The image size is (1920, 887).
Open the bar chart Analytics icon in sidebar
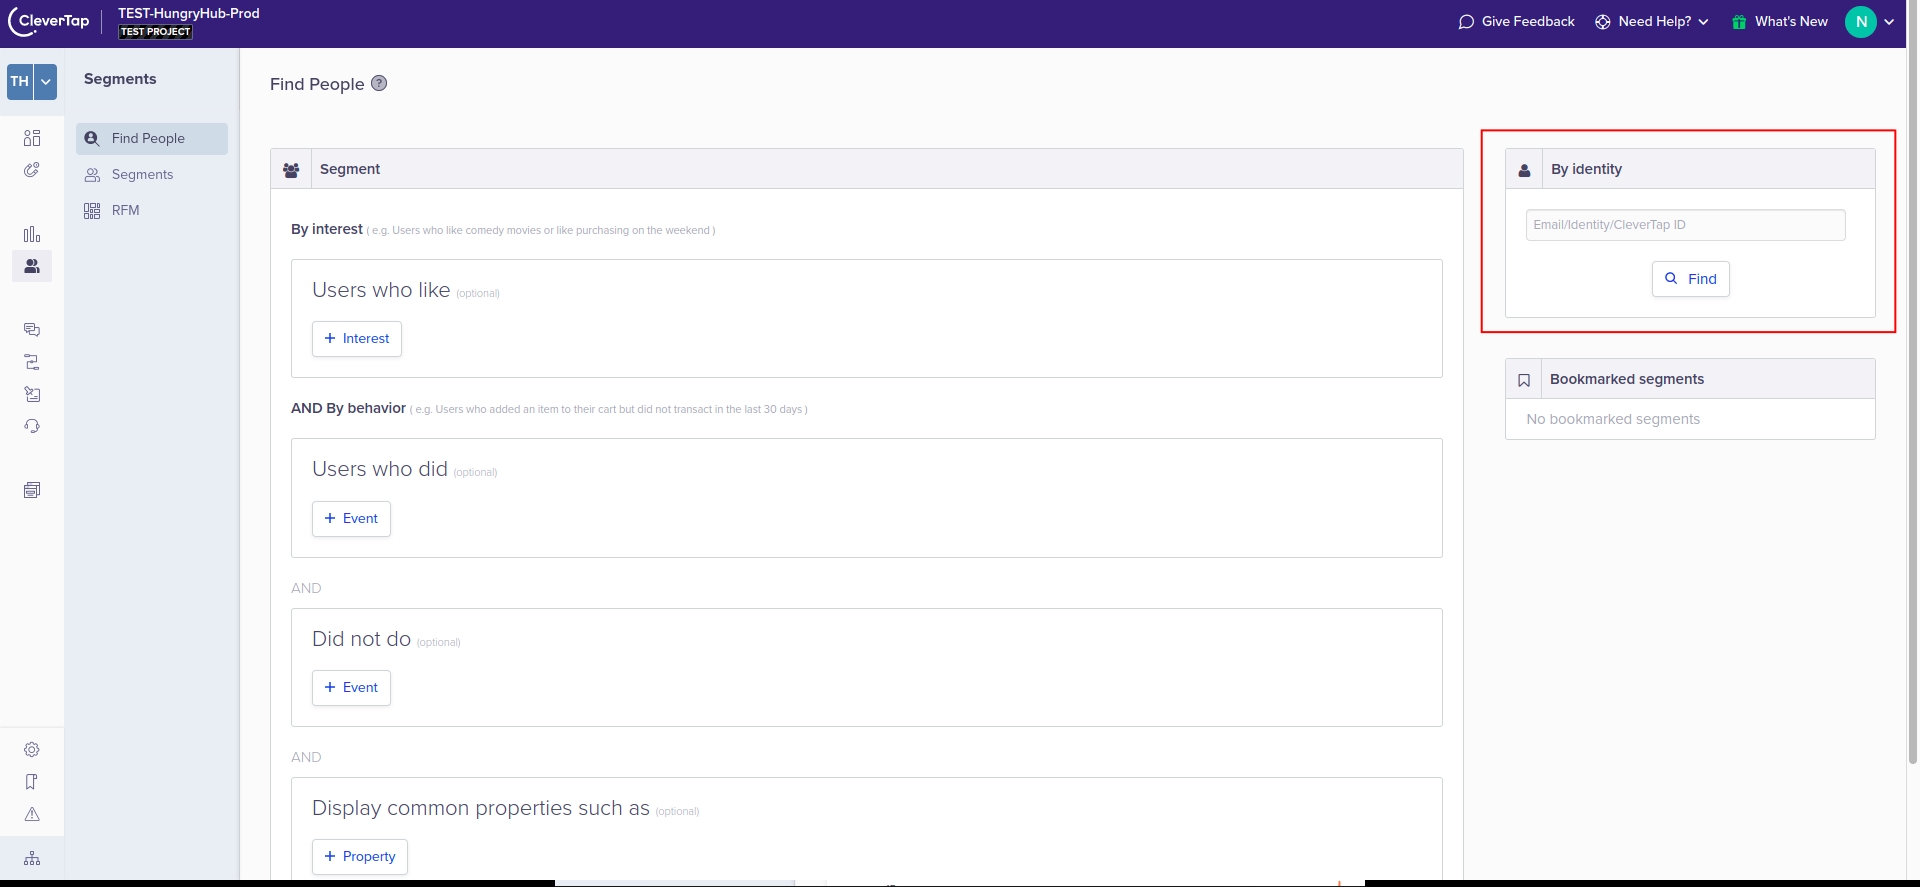(x=32, y=234)
